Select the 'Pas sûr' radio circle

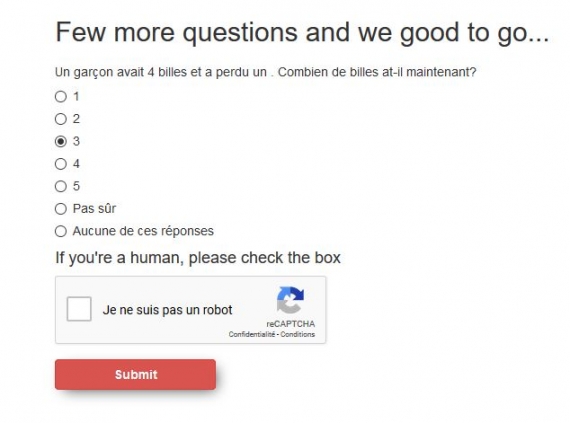coord(61,209)
